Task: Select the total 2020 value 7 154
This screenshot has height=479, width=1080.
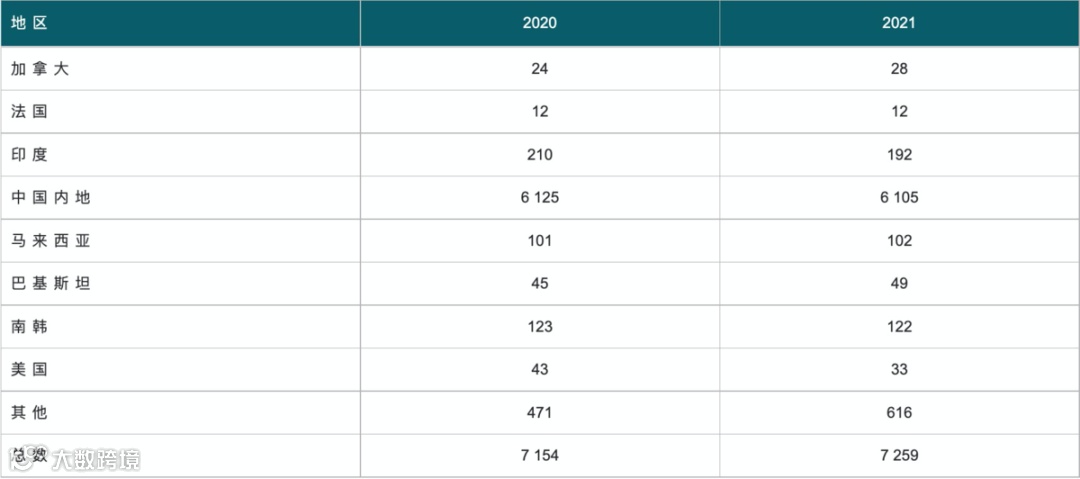Action: [x=539, y=456]
